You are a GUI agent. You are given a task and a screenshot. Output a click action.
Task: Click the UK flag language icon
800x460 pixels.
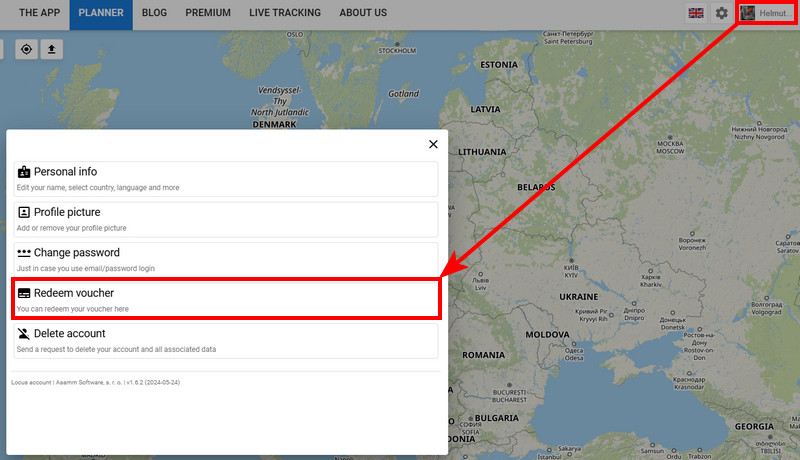point(695,14)
